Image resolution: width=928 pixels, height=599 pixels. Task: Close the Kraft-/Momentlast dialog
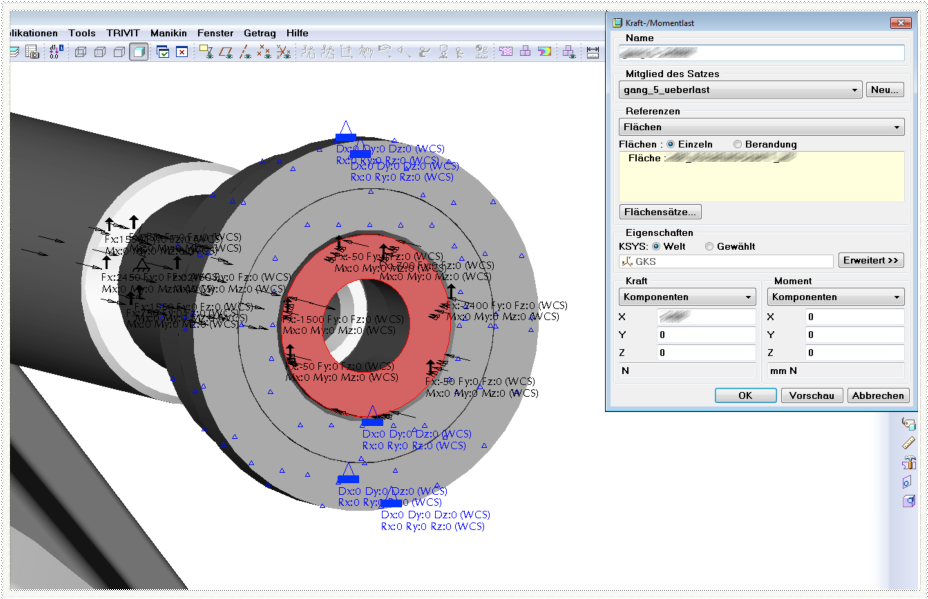click(900, 23)
